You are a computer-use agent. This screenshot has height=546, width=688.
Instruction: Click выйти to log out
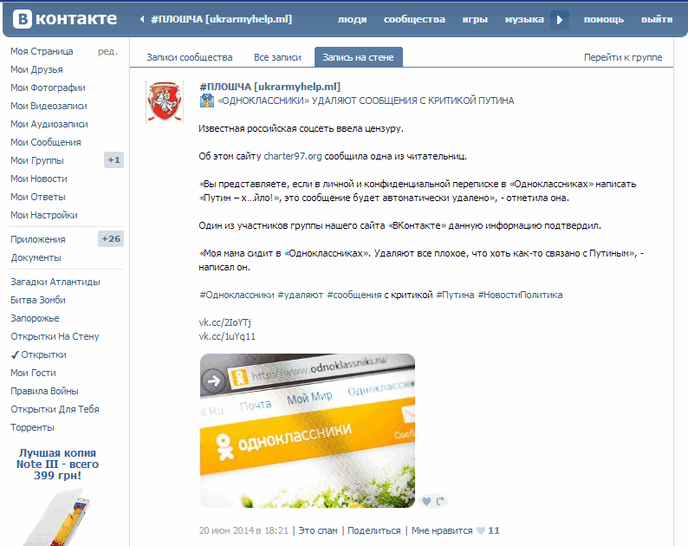(x=657, y=19)
